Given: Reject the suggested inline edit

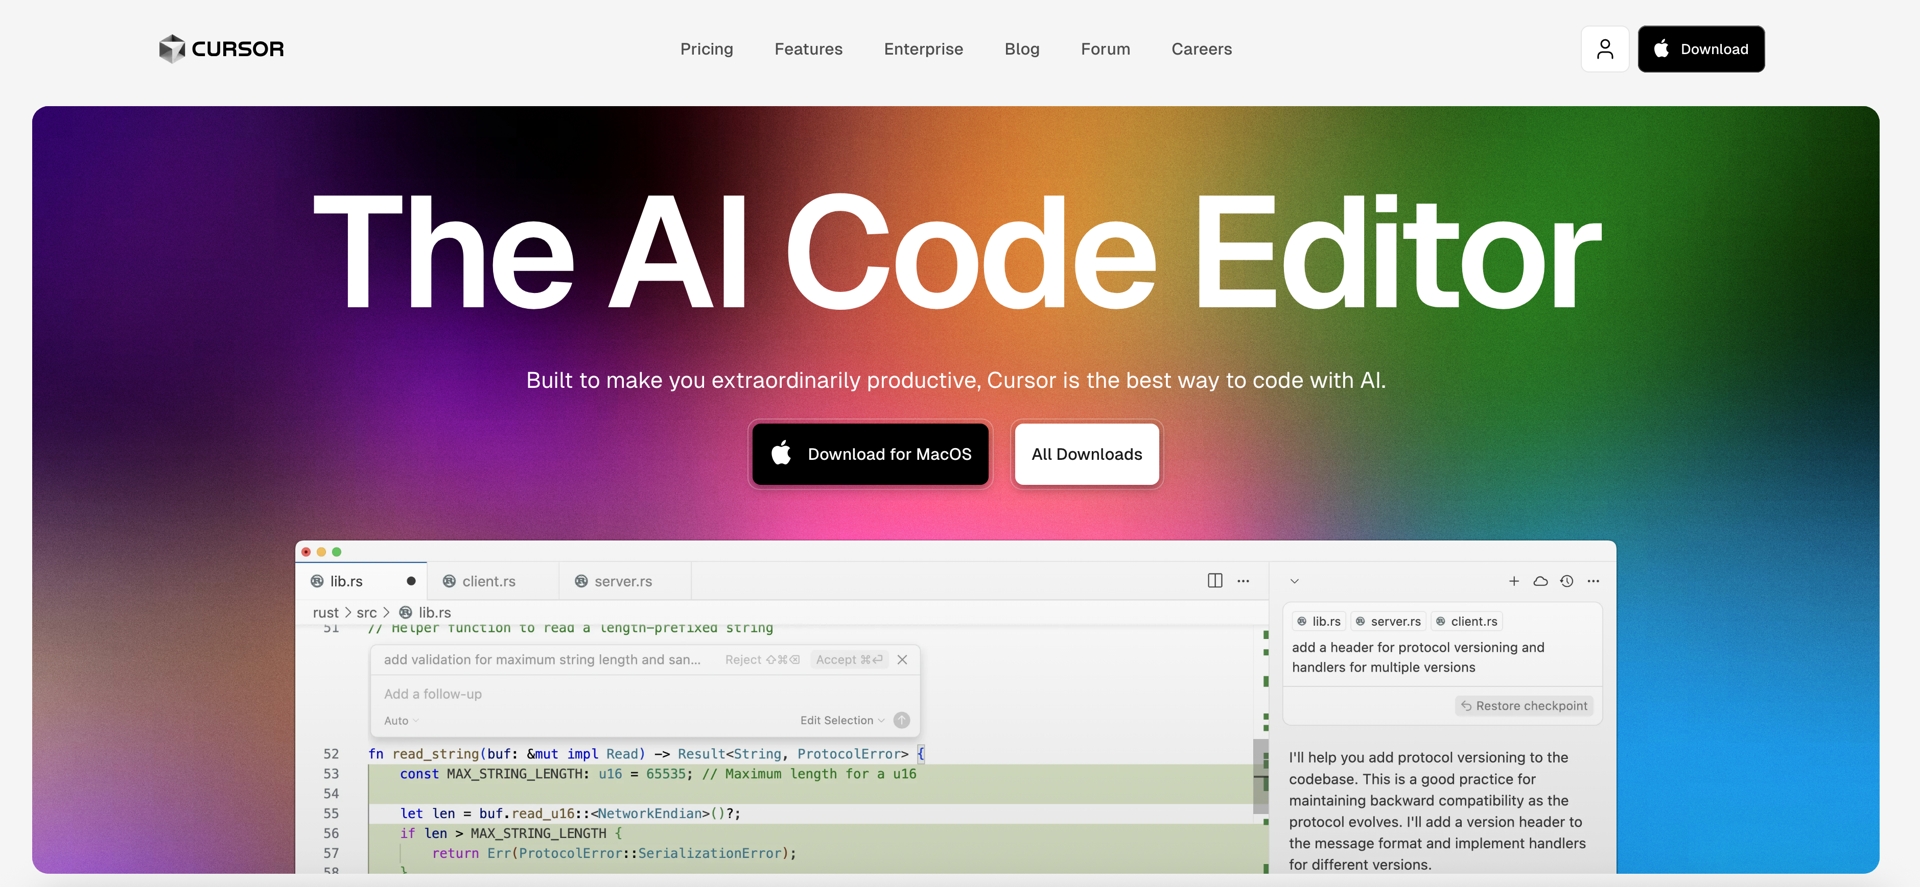Looking at the screenshot, I should pos(762,660).
